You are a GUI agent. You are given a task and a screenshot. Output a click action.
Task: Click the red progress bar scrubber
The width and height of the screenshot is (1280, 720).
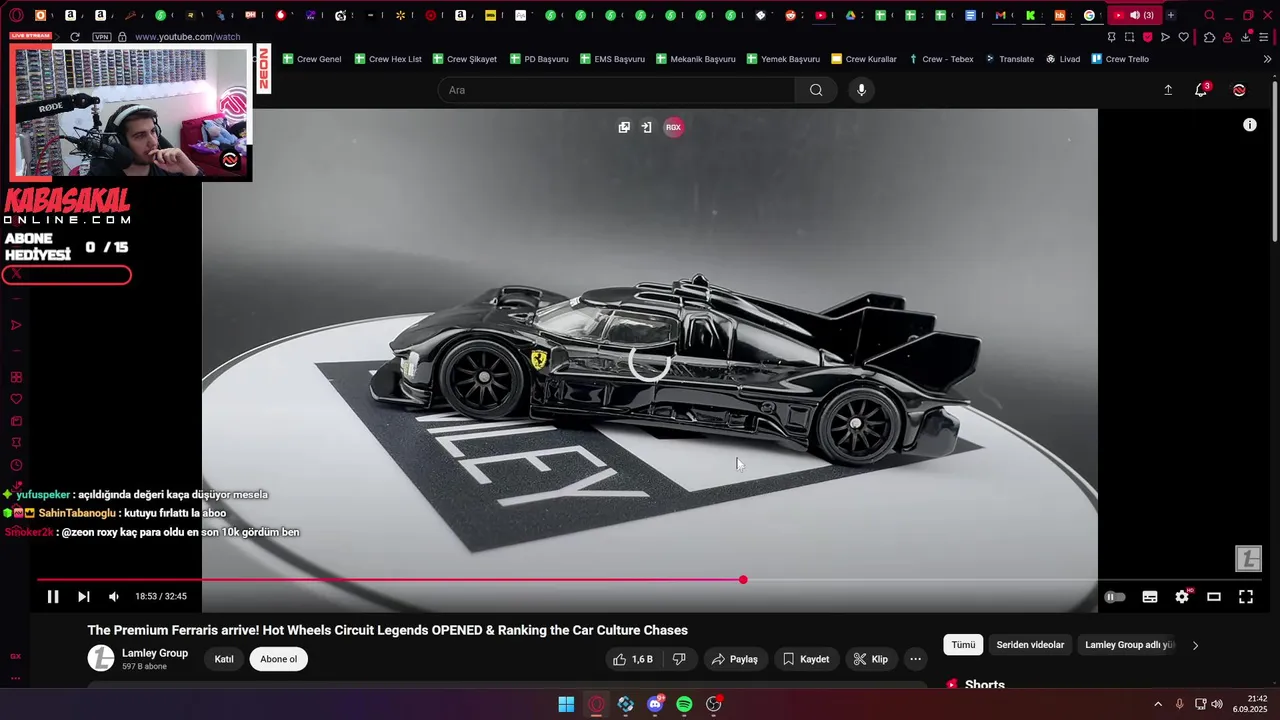743,580
